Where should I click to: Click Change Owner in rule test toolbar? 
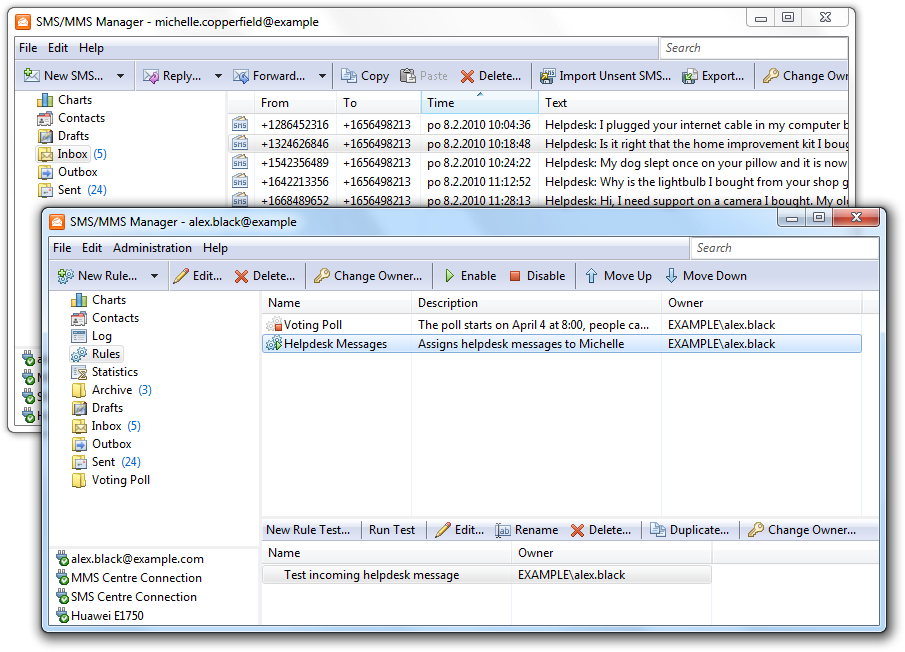point(802,530)
